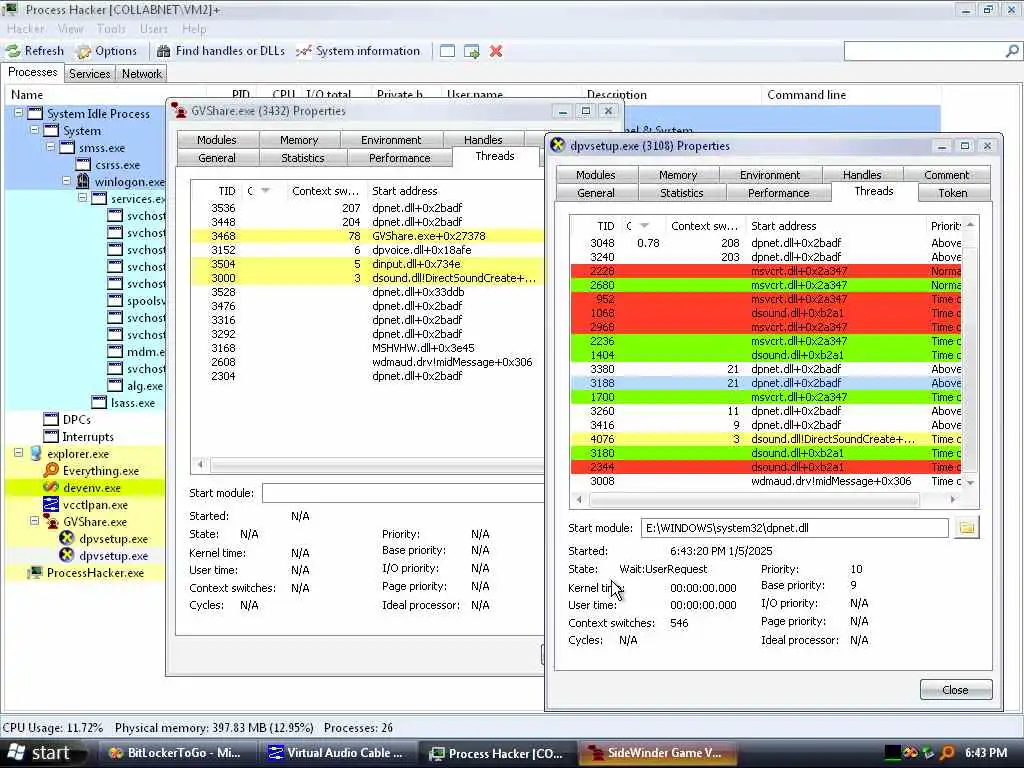
Task: Open Statistics tab in GVShare Properties
Action: click(x=302, y=157)
